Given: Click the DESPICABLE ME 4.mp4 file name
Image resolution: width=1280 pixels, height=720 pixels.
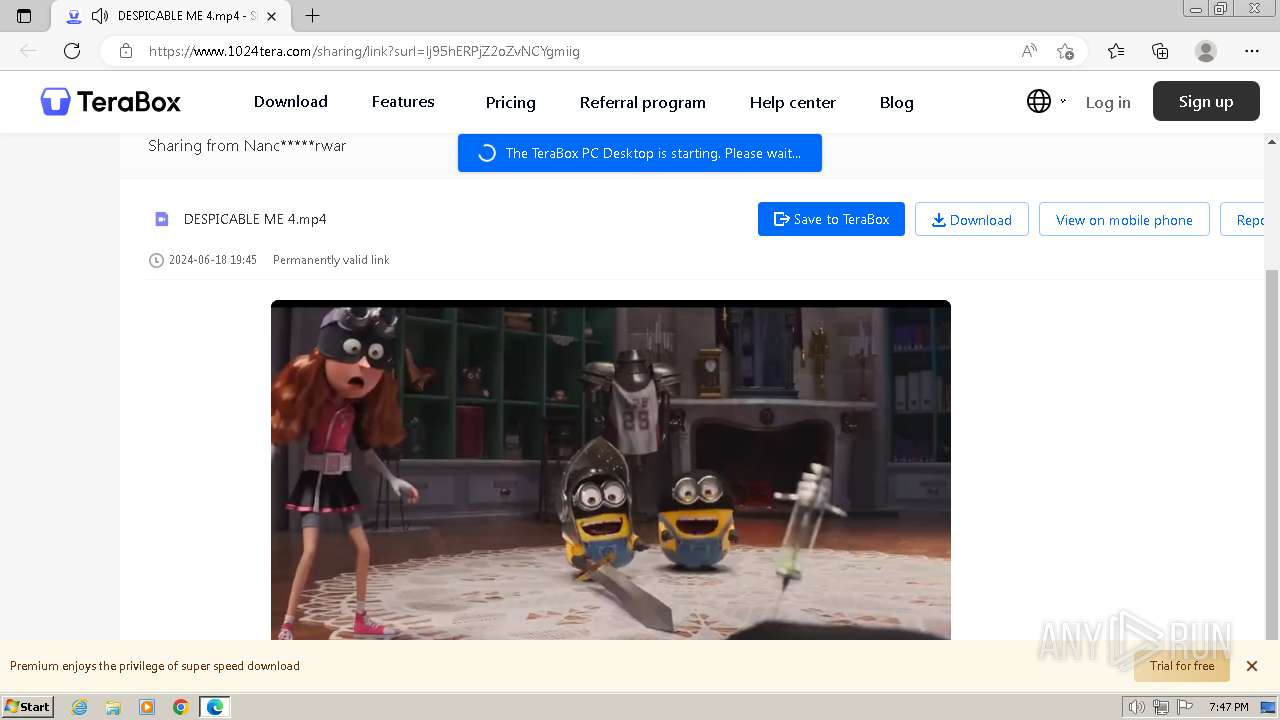Looking at the screenshot, I should coord(255,219).
